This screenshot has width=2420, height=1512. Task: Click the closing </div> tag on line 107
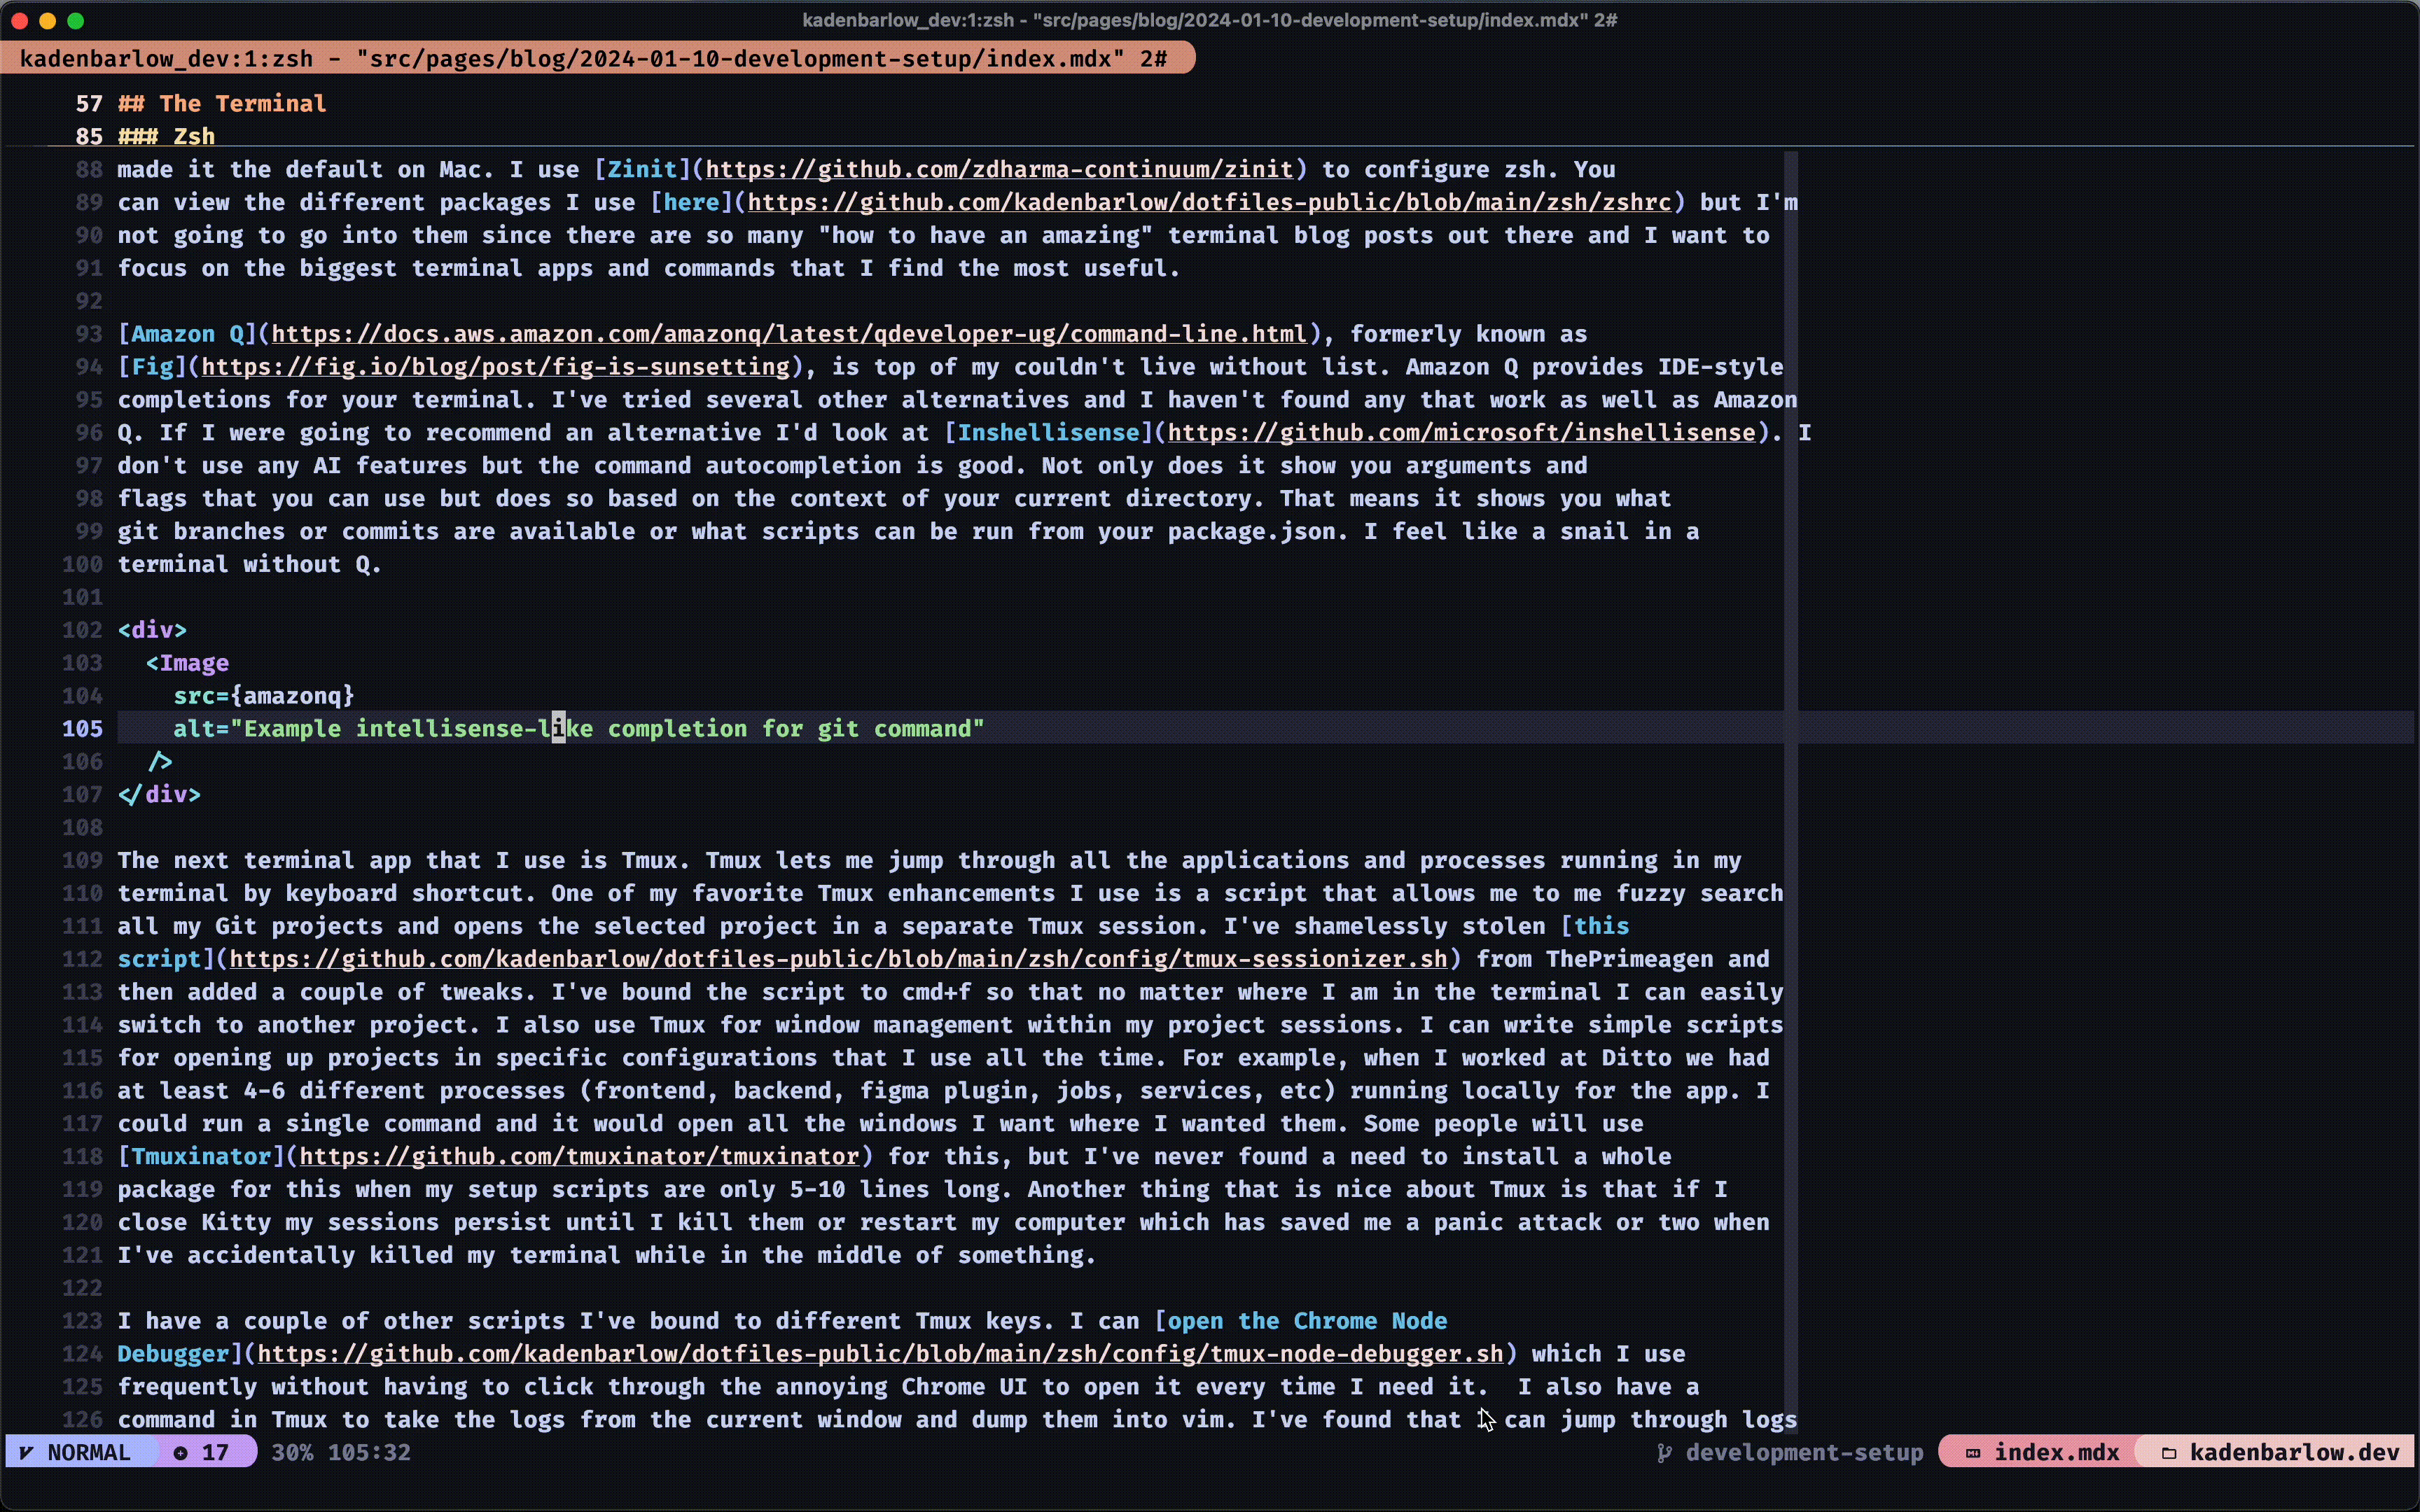pos(159,795)
